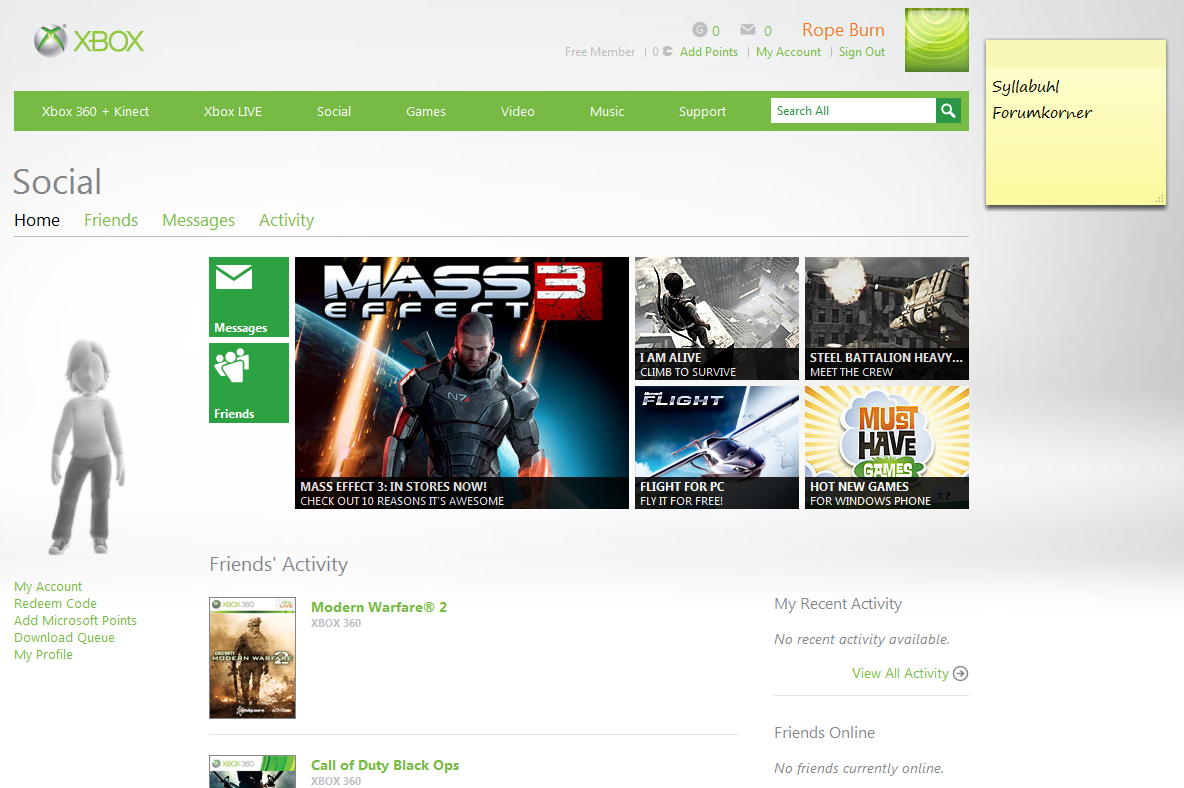The width and height of the screenshot is (1184, 788).
Task: Click My Account link in header
Action: [788, 52]
